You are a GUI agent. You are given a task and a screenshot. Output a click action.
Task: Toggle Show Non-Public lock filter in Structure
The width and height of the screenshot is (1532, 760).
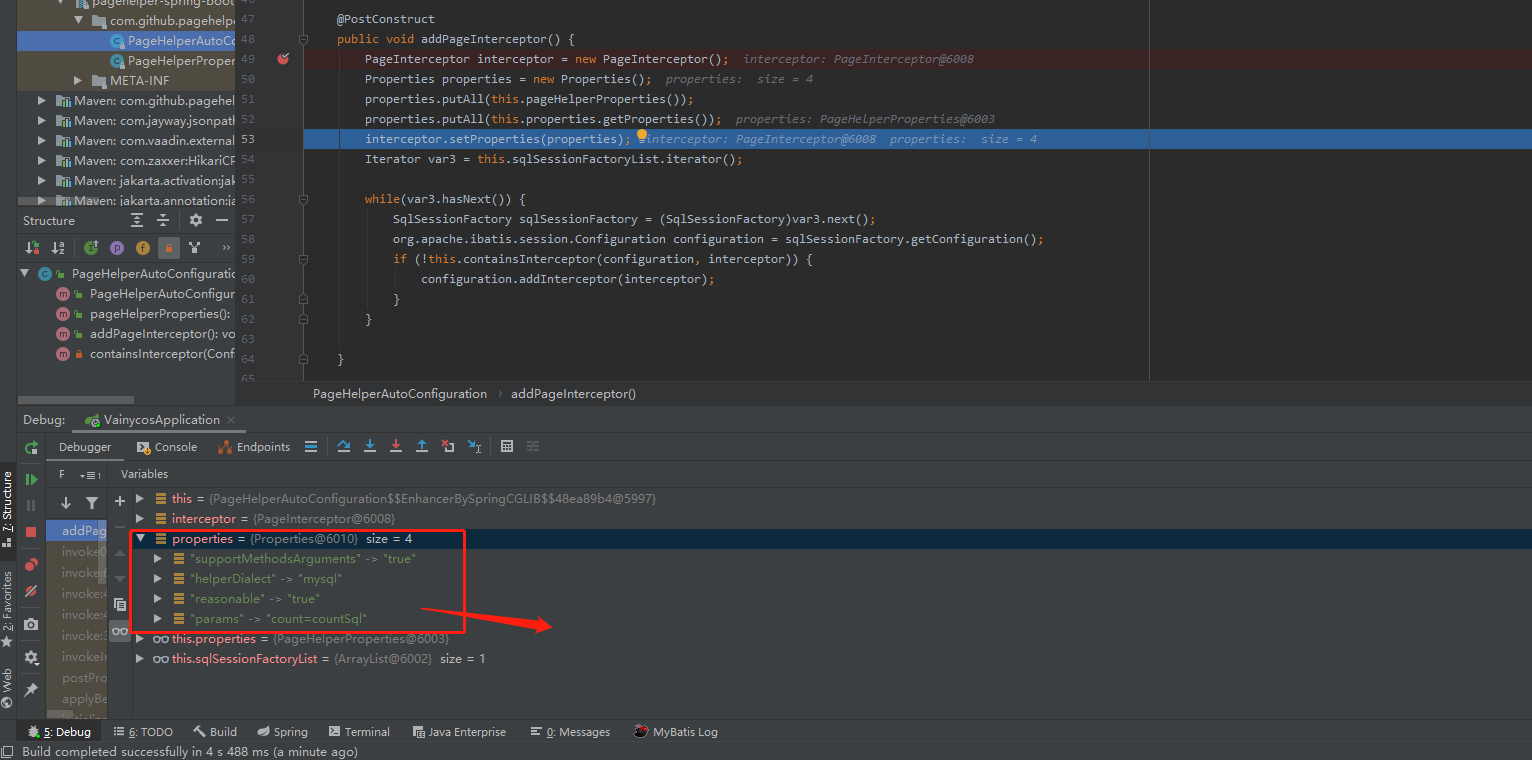click(x=169, y=247)
